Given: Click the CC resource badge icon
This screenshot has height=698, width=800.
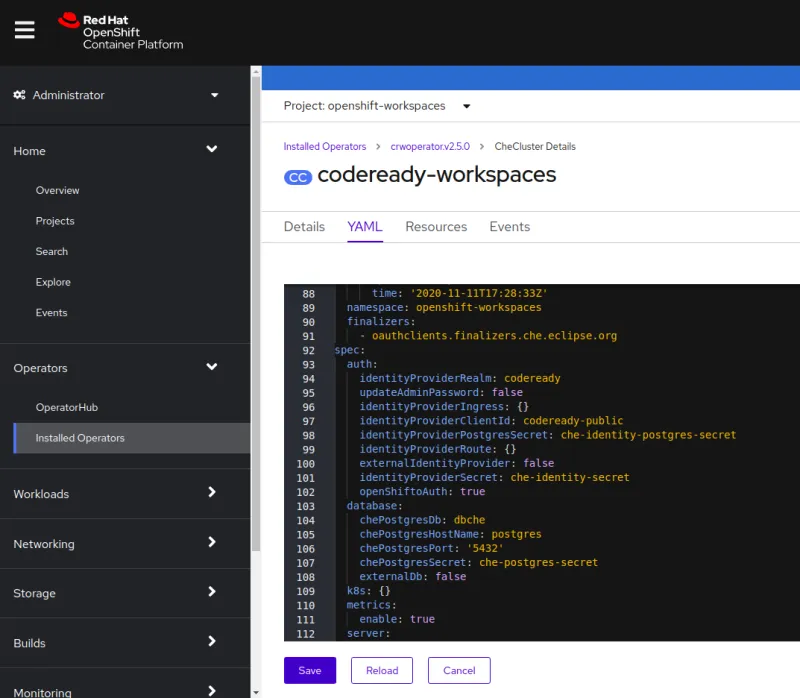Looking at the screenshot, I should (x=298, y=177).
